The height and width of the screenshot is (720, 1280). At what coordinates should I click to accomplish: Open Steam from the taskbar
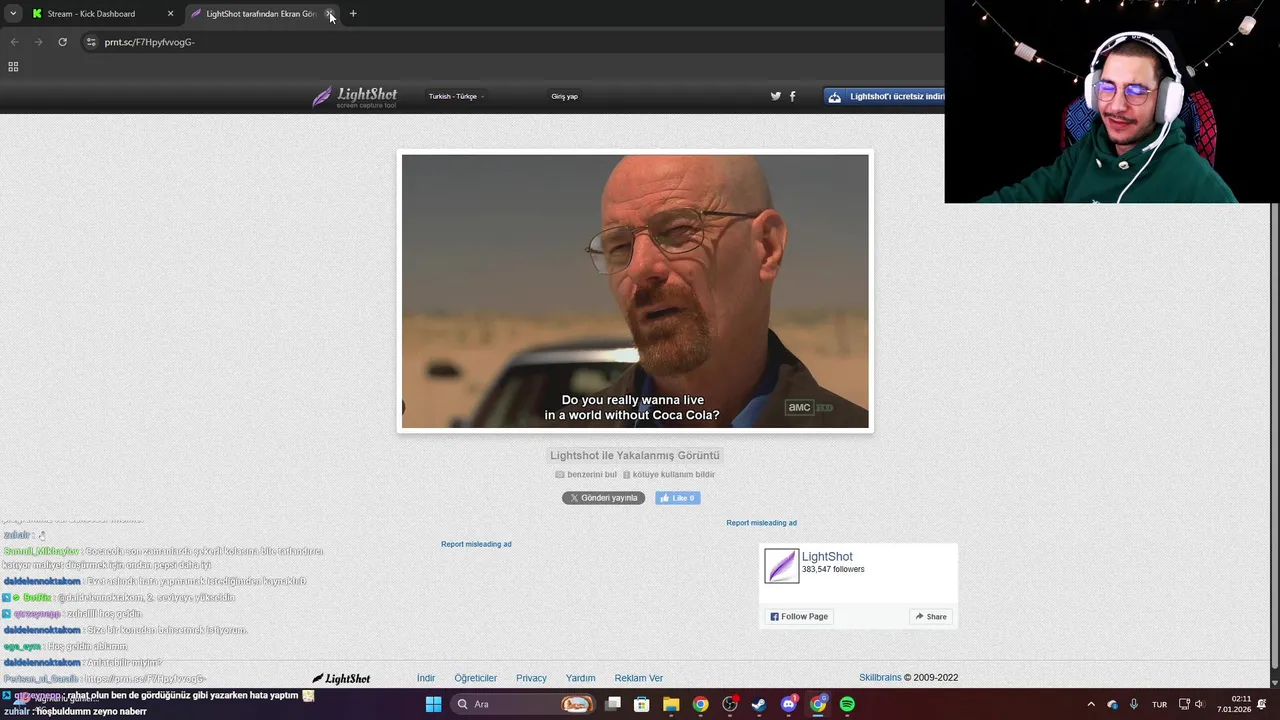pyautogui.click(x=759, y=704)
